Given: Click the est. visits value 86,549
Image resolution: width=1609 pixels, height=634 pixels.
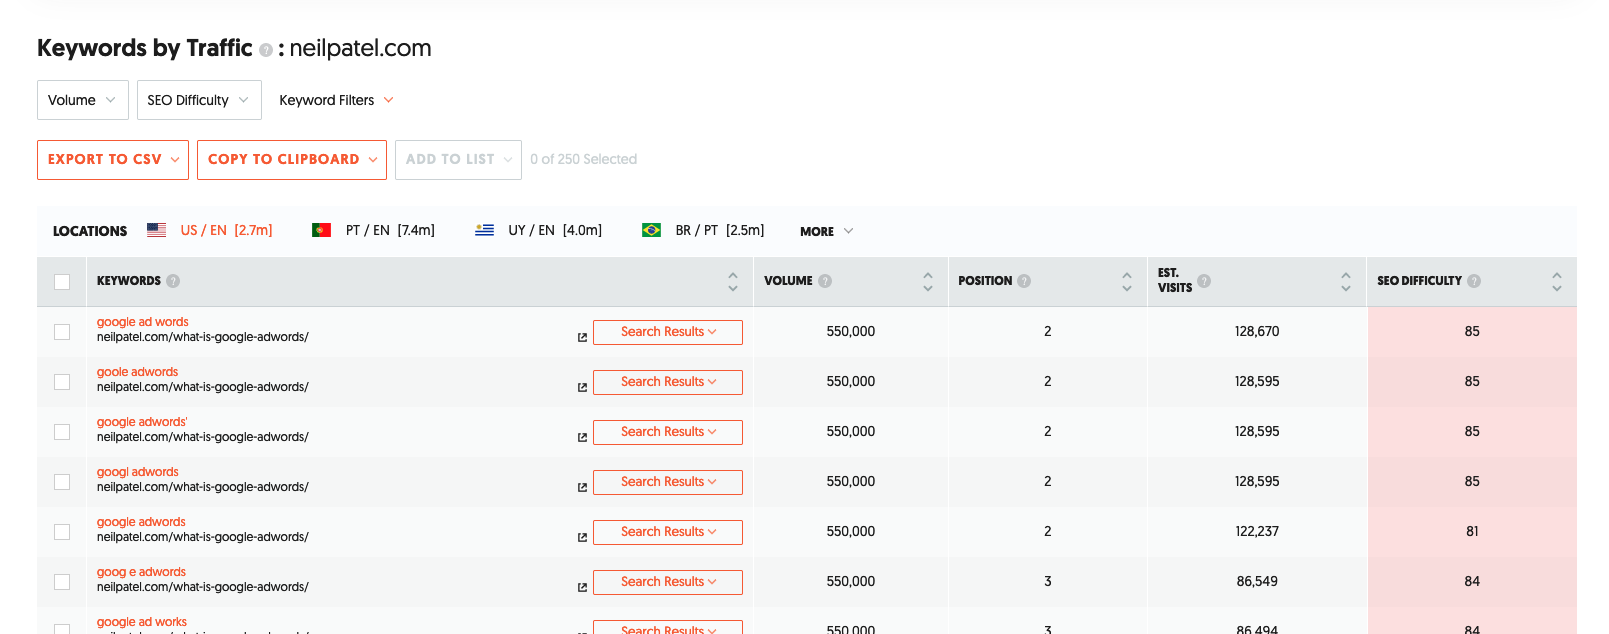Looking at the screenshot, I should click(1257, 581).
